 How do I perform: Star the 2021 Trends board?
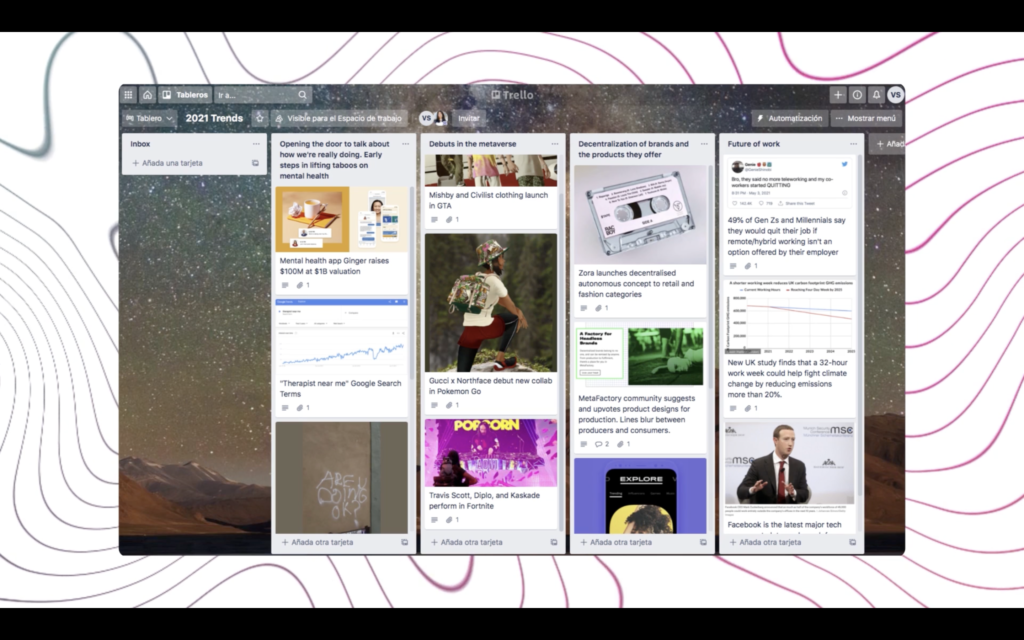click(x=260, y=118)
